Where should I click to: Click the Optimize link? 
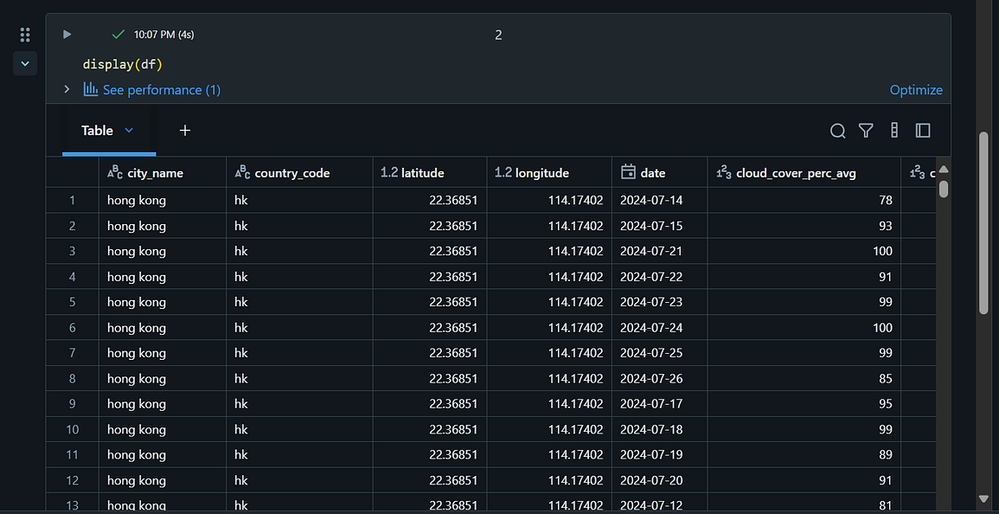click(916, 90)
